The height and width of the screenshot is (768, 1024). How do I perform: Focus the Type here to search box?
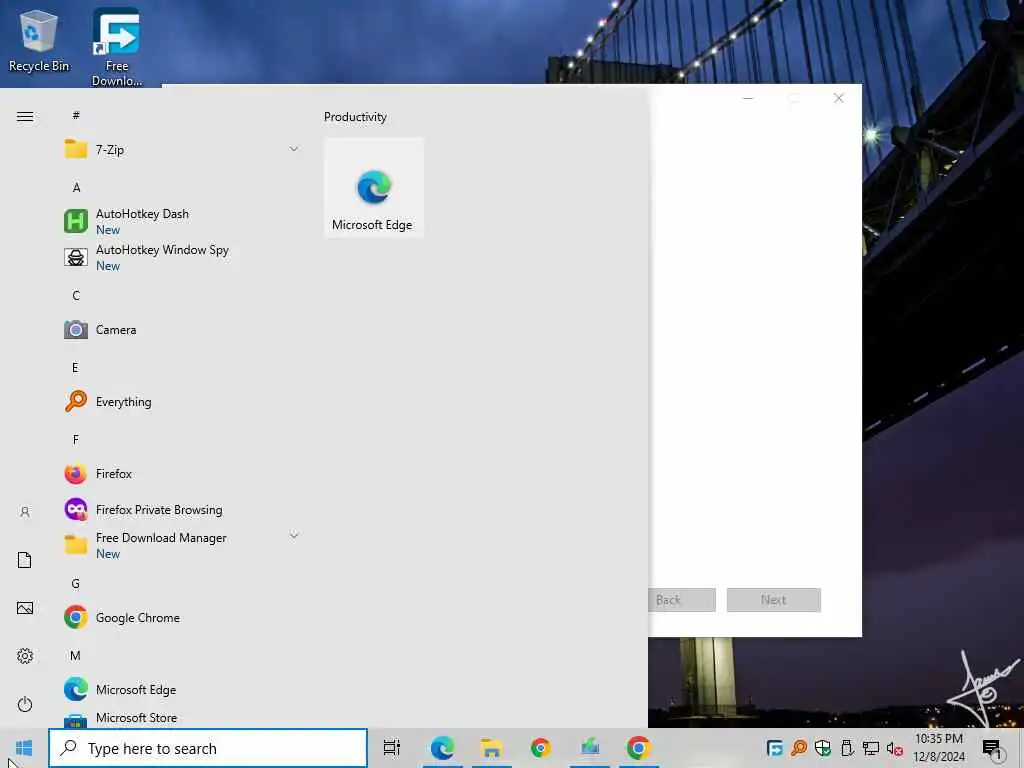[x=208, y=748]
